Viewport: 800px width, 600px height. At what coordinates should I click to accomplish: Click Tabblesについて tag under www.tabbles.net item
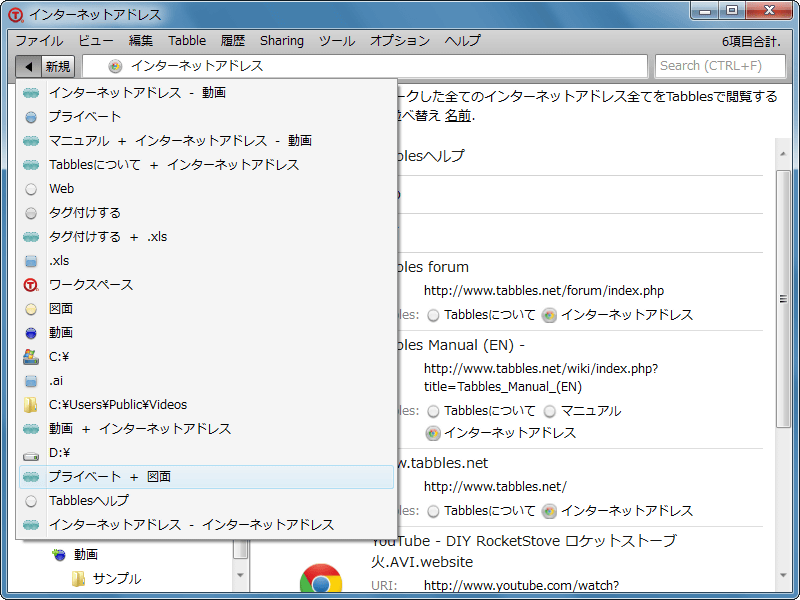[490, 511]
